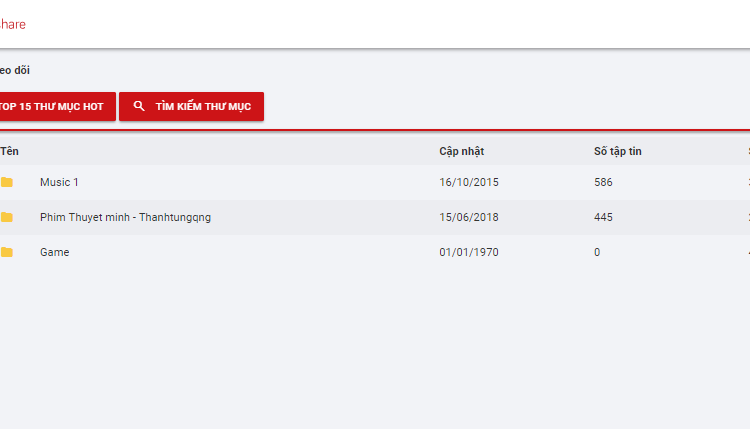
Task: Select the Theo dõi tab heading
Action: [15, 70]
